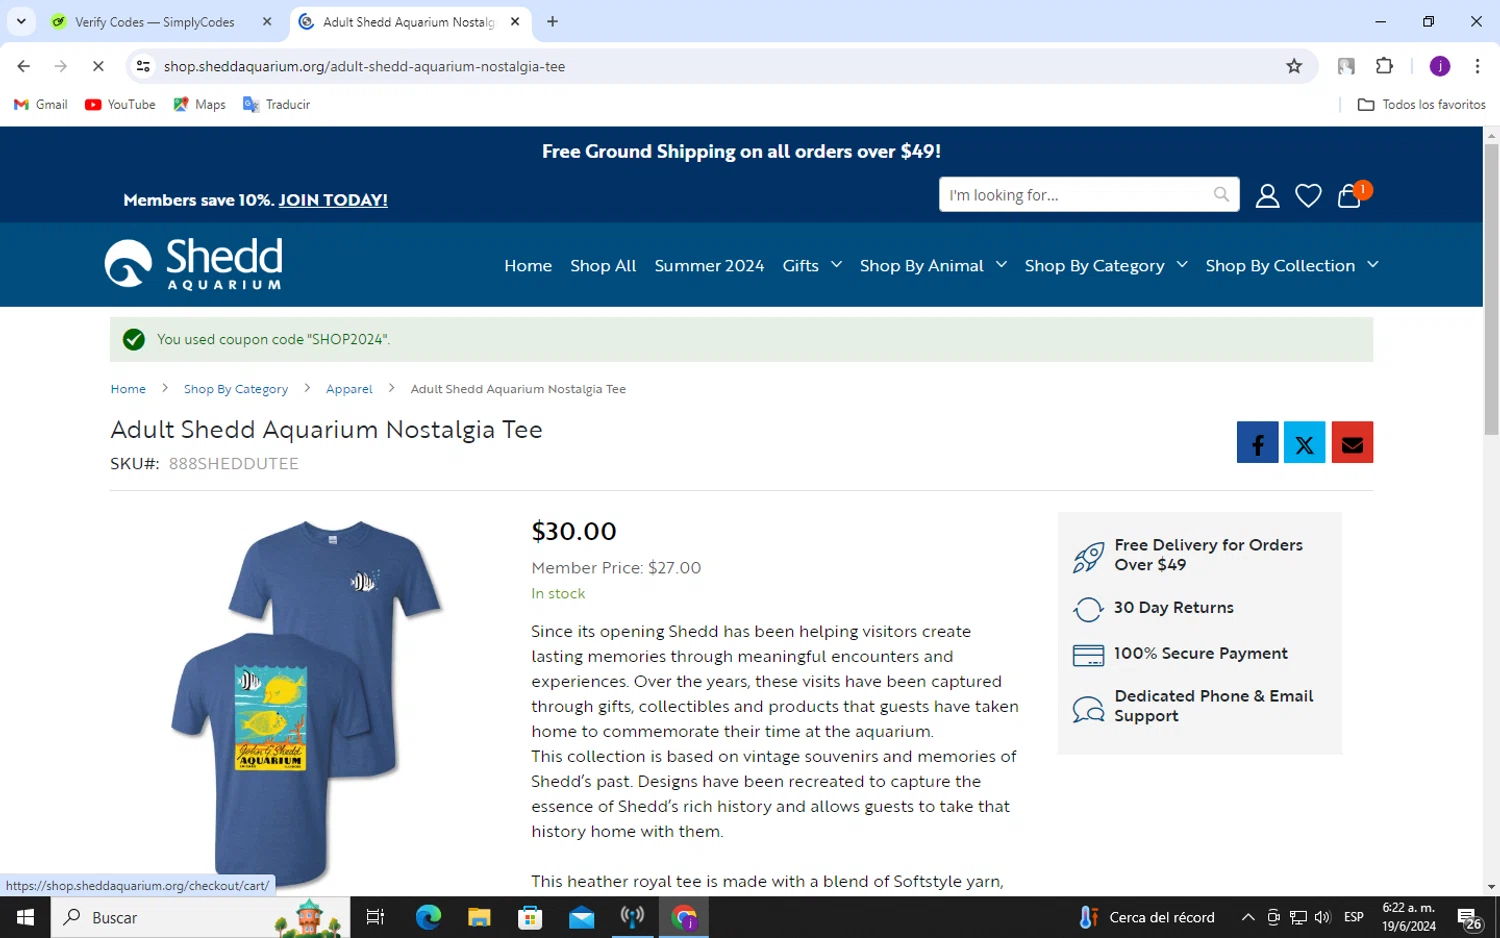
Task: Open Microsoft Store from taskbar
Action: (530, 917)
